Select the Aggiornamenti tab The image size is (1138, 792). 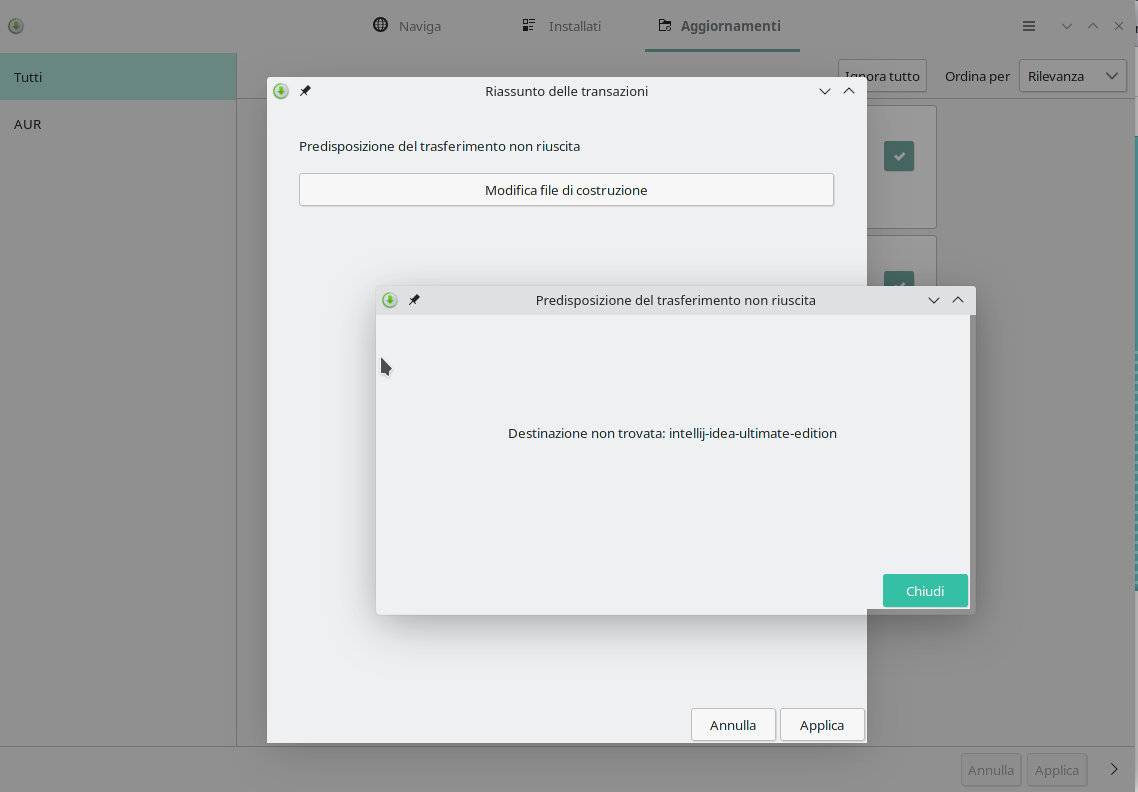pyautogui.click(x=721, y=26)
